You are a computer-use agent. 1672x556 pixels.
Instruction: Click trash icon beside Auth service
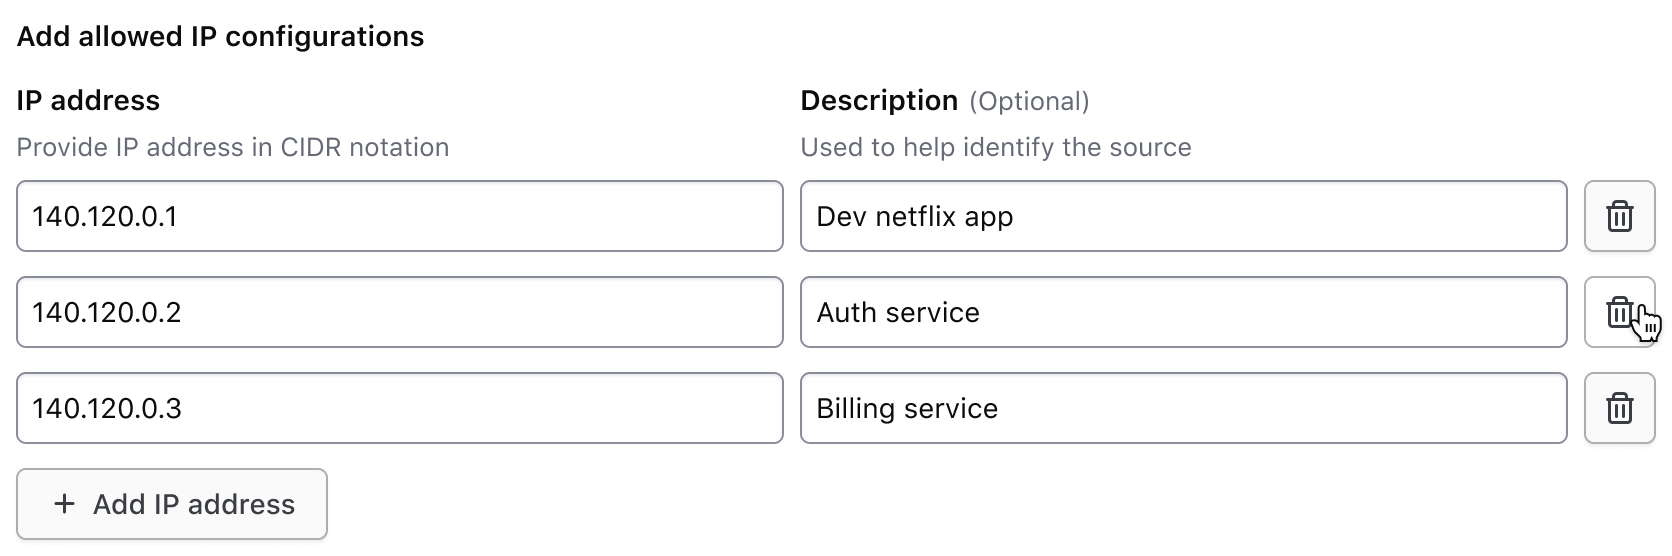(x=1619, y=312)
